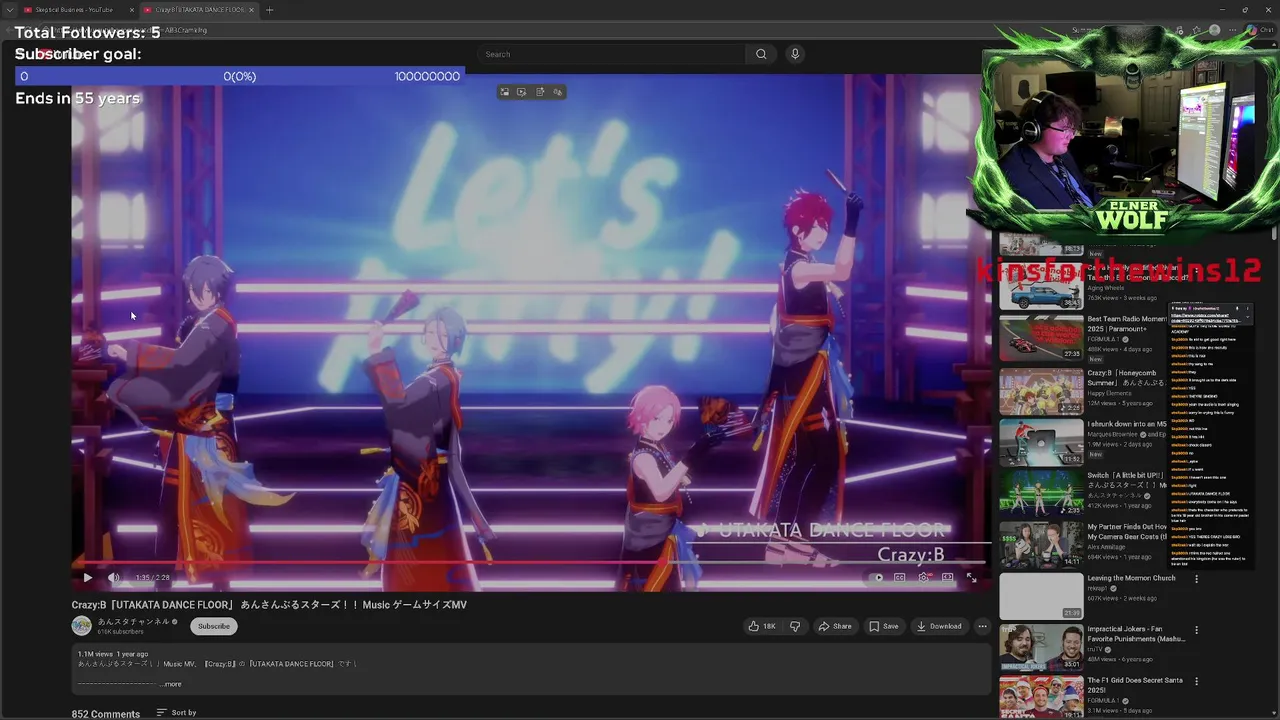Open My Partner Finds Out video title
The width and height of the screenshot is (1280, 720).
(1127, 531)
